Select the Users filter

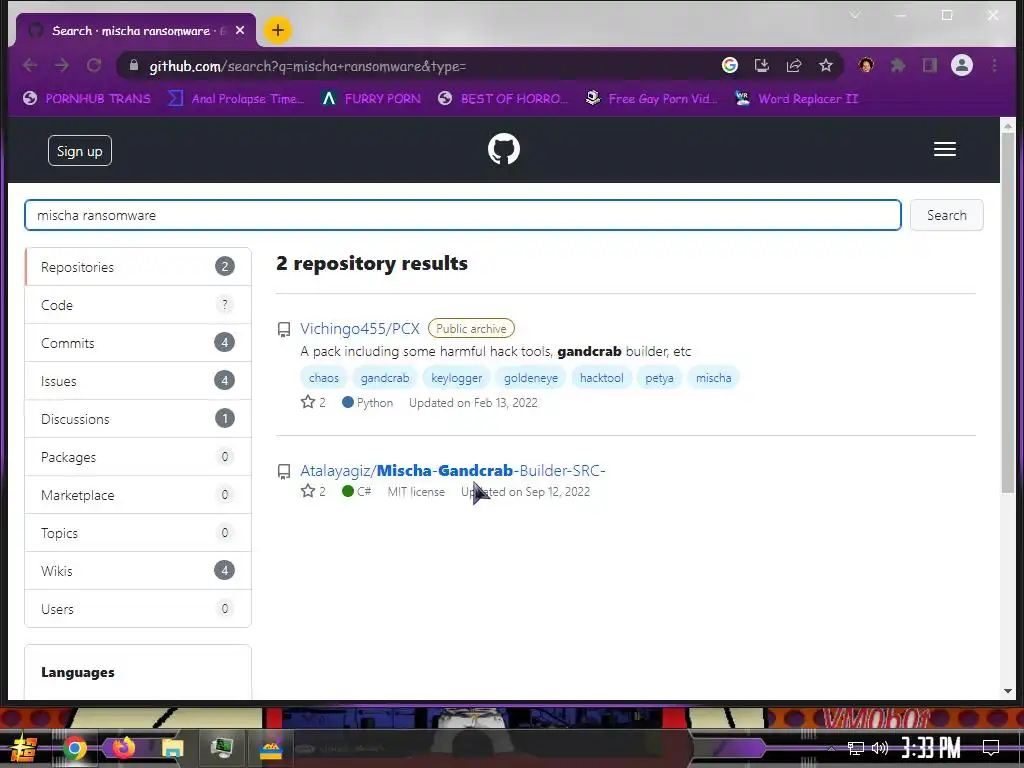pos(138,608)
